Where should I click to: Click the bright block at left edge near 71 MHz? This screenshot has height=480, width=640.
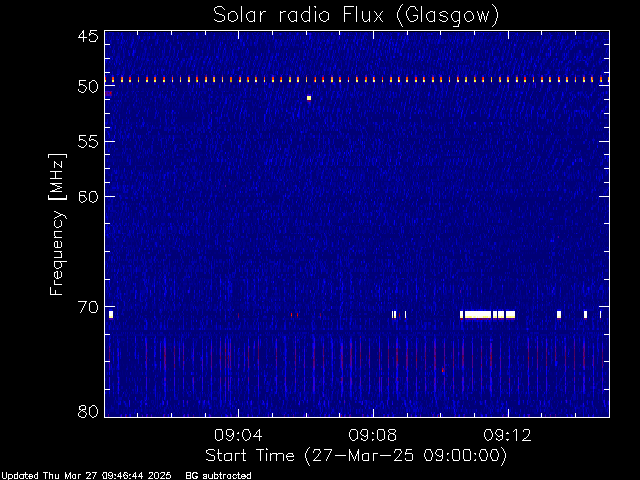(x=111, y=315)
